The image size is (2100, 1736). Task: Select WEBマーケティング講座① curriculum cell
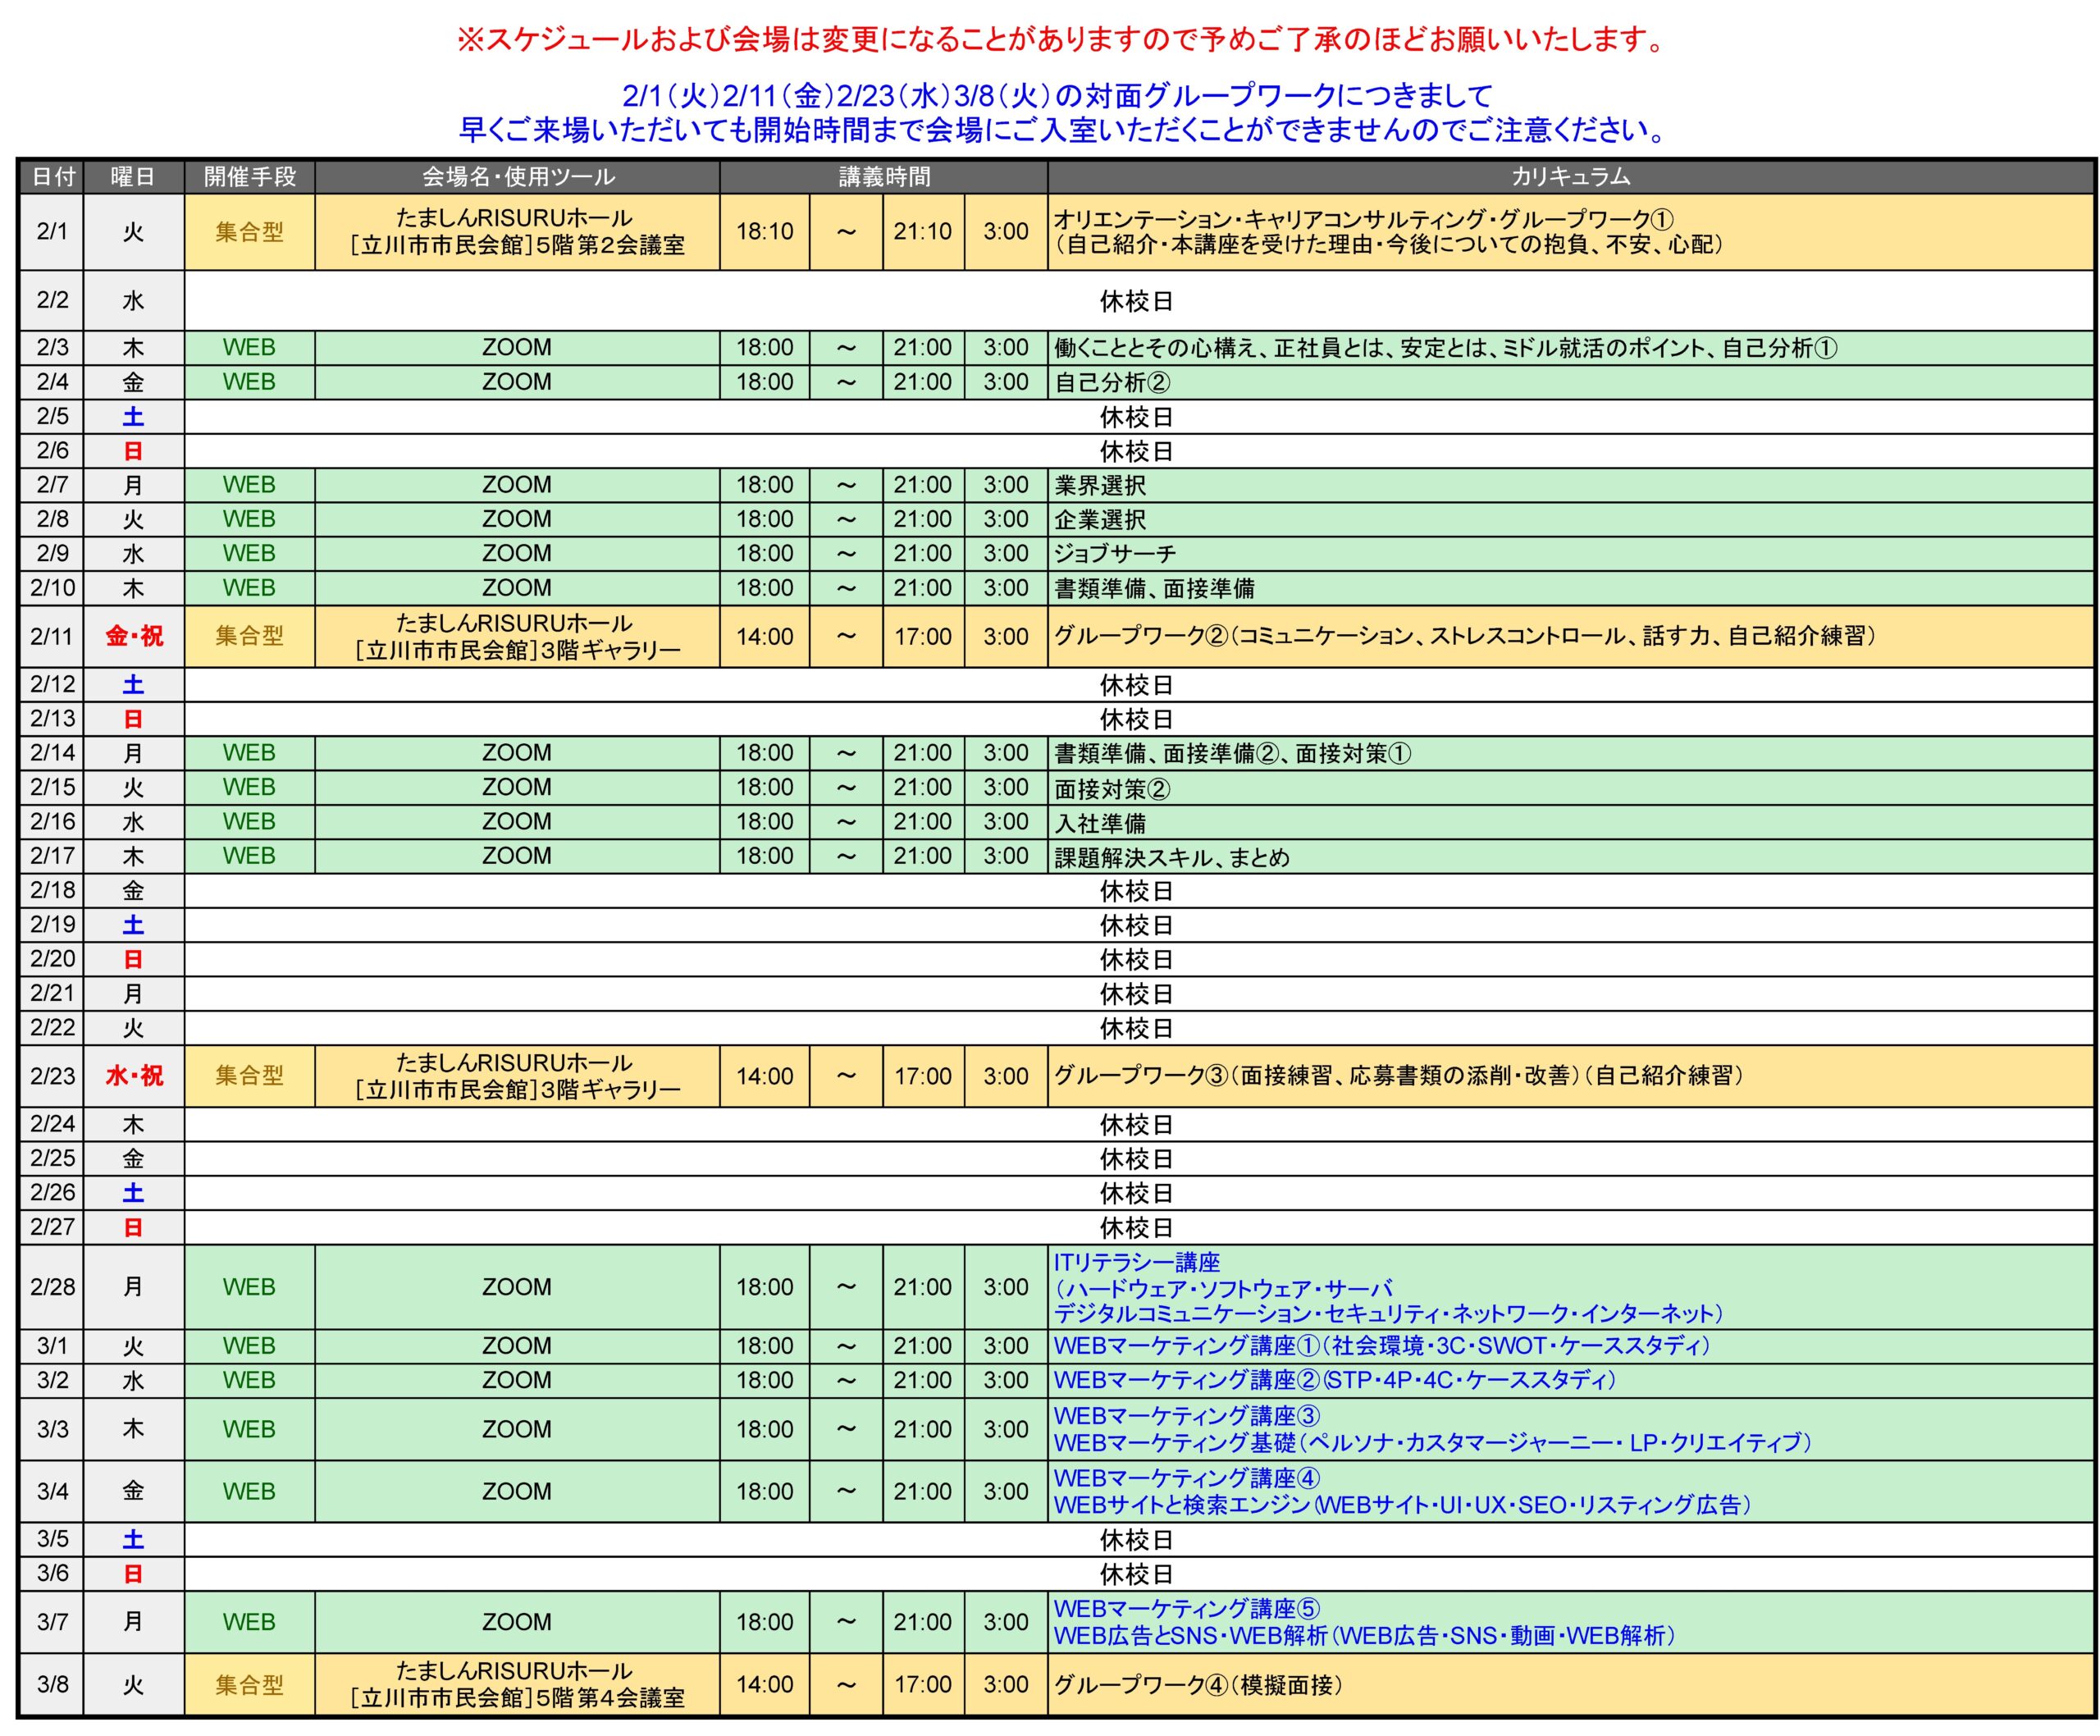[1571, 1347]
